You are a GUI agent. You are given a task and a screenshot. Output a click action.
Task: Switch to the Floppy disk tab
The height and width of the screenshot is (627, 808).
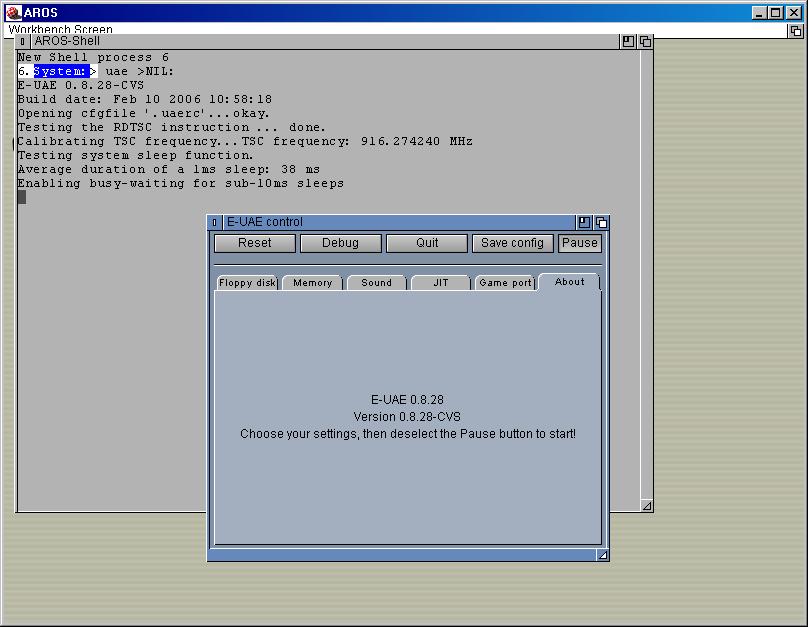pos(247,283)
